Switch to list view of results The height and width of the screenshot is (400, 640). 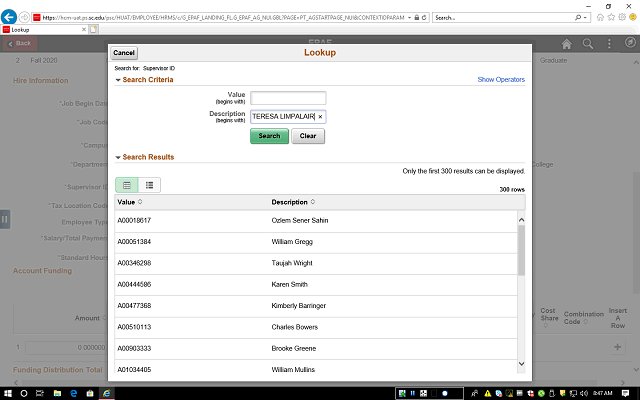[149, 185]
